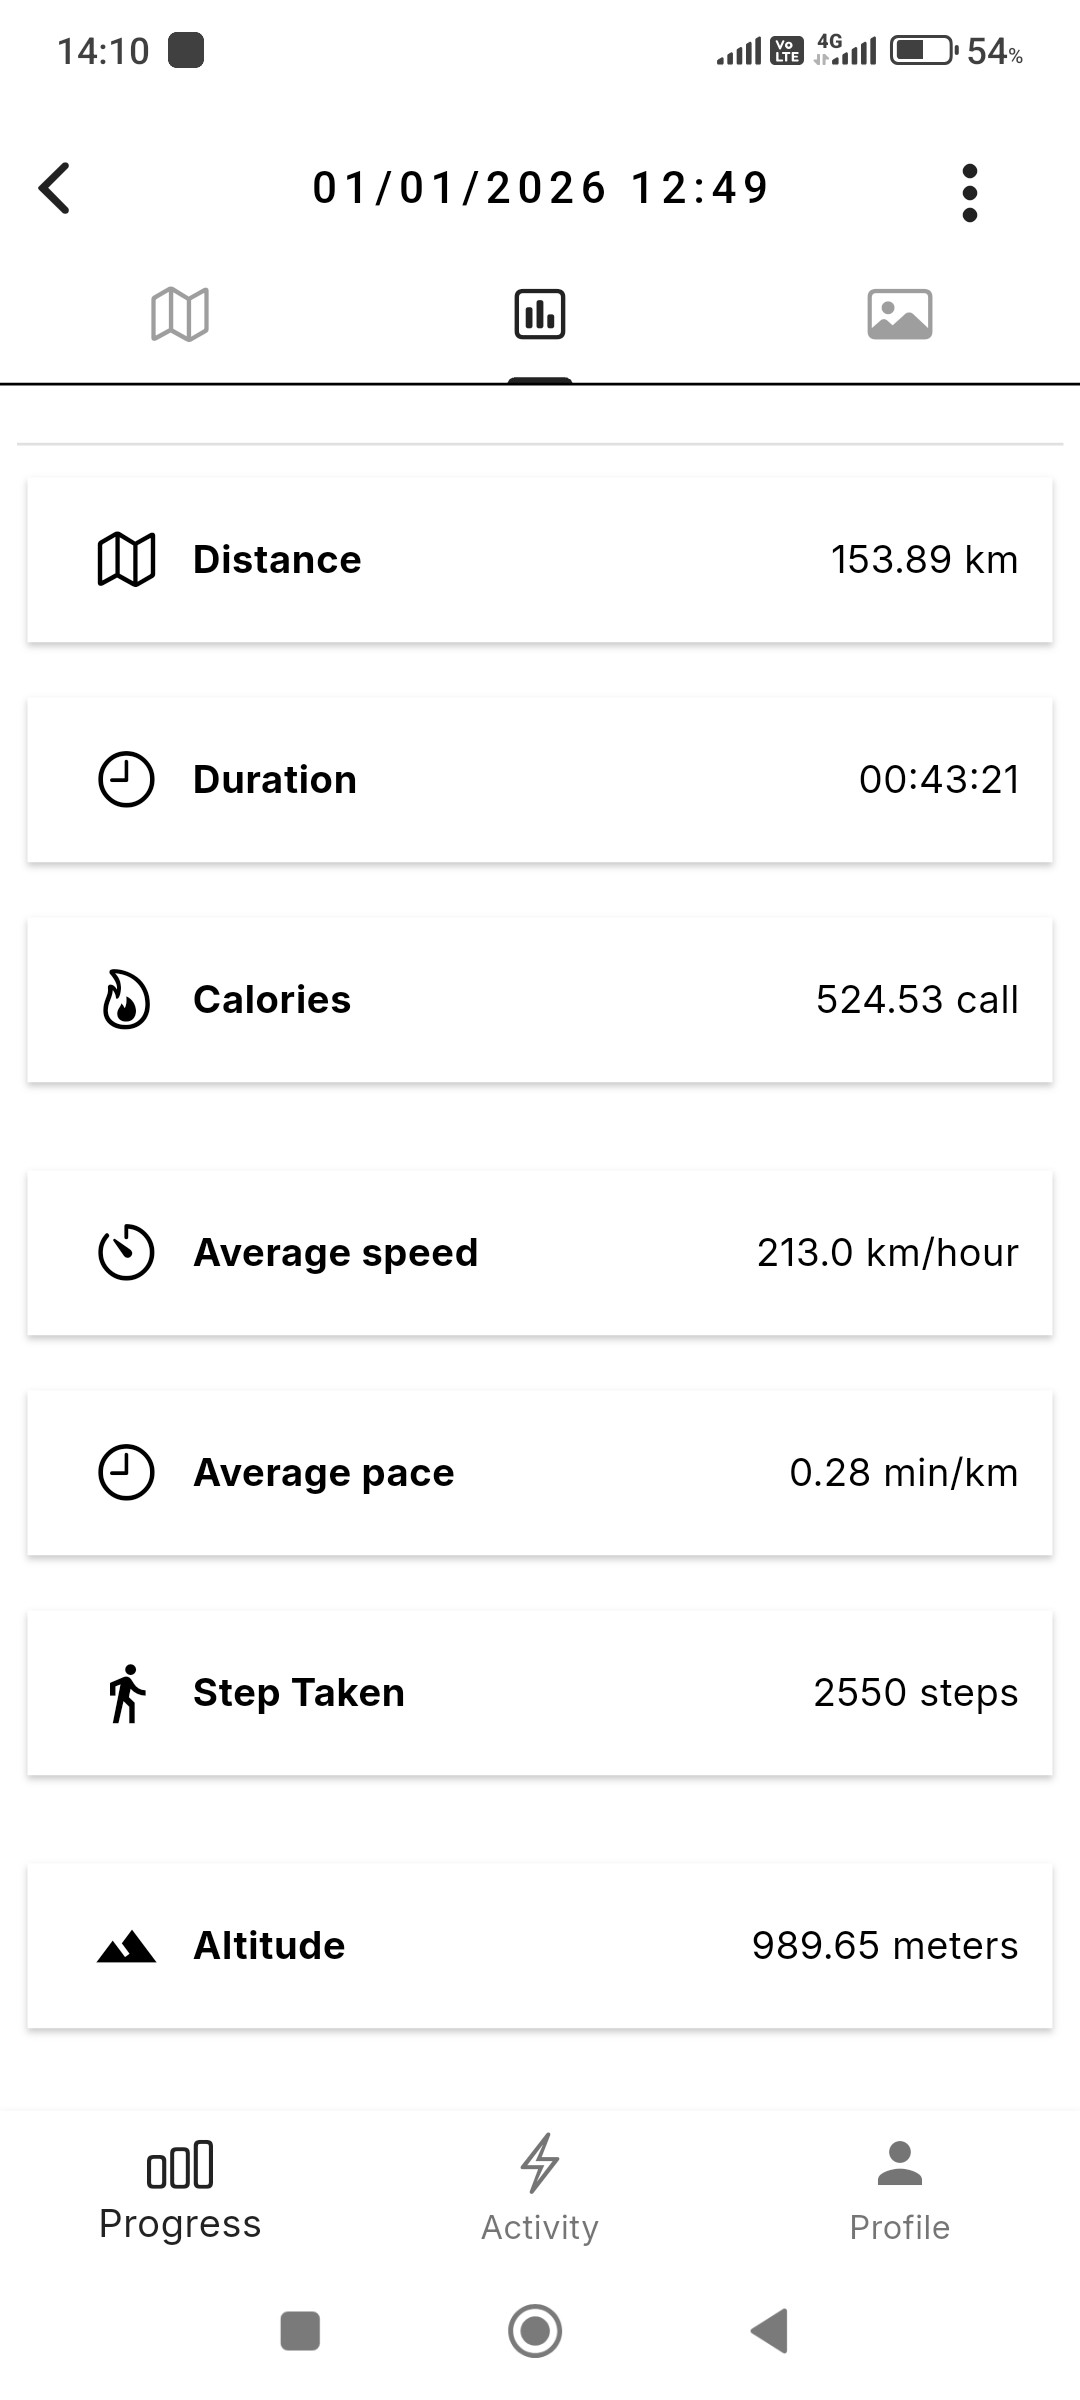Tap the 989.65 meters altitude card
The width and height of the screenshot is (1080, 2400).
540,1946
